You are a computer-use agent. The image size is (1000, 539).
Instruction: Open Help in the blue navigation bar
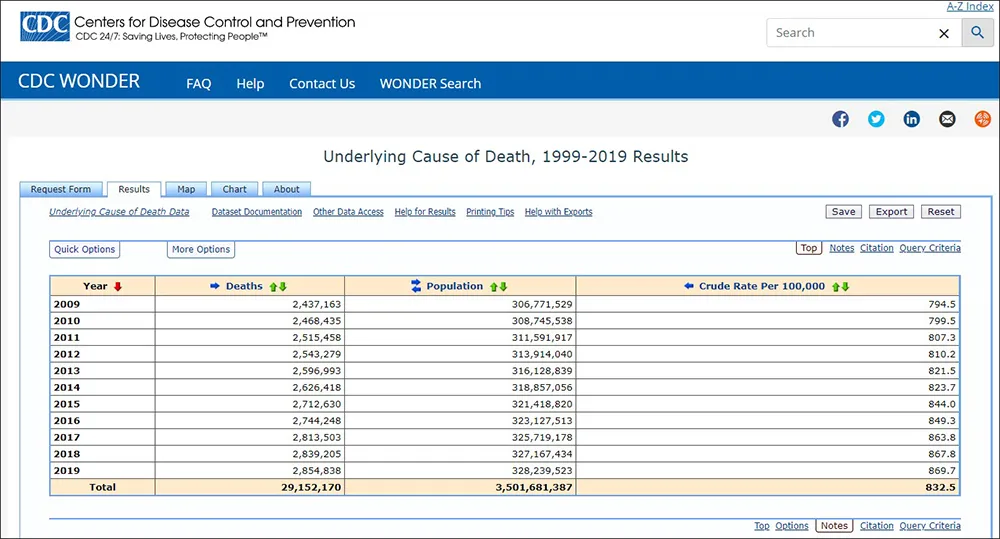[x=250, y=84]
